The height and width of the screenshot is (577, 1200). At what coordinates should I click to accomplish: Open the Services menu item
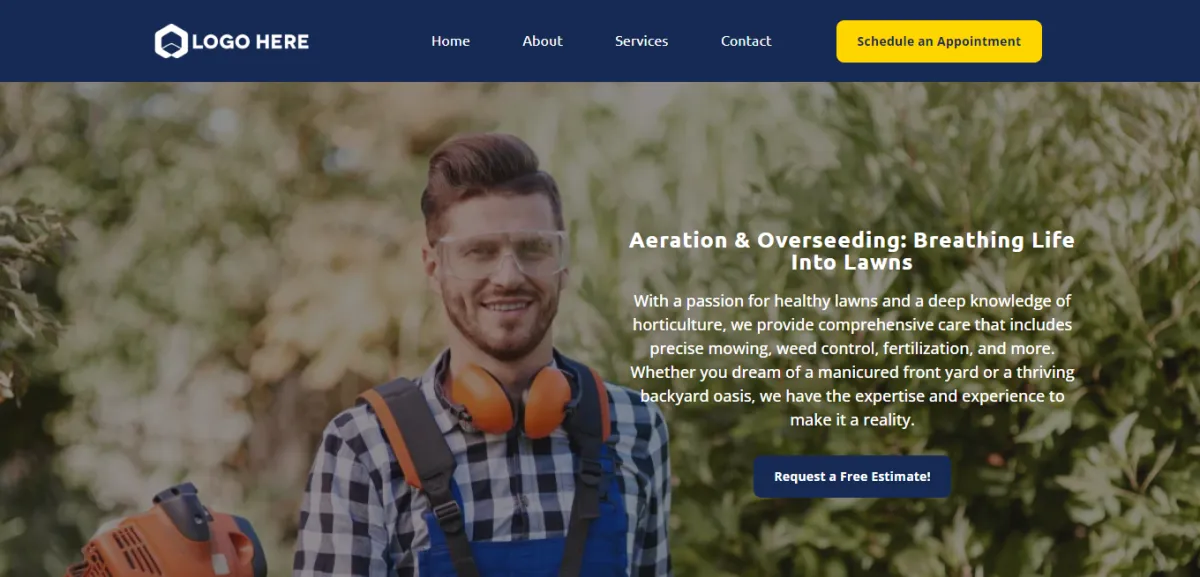641,41
